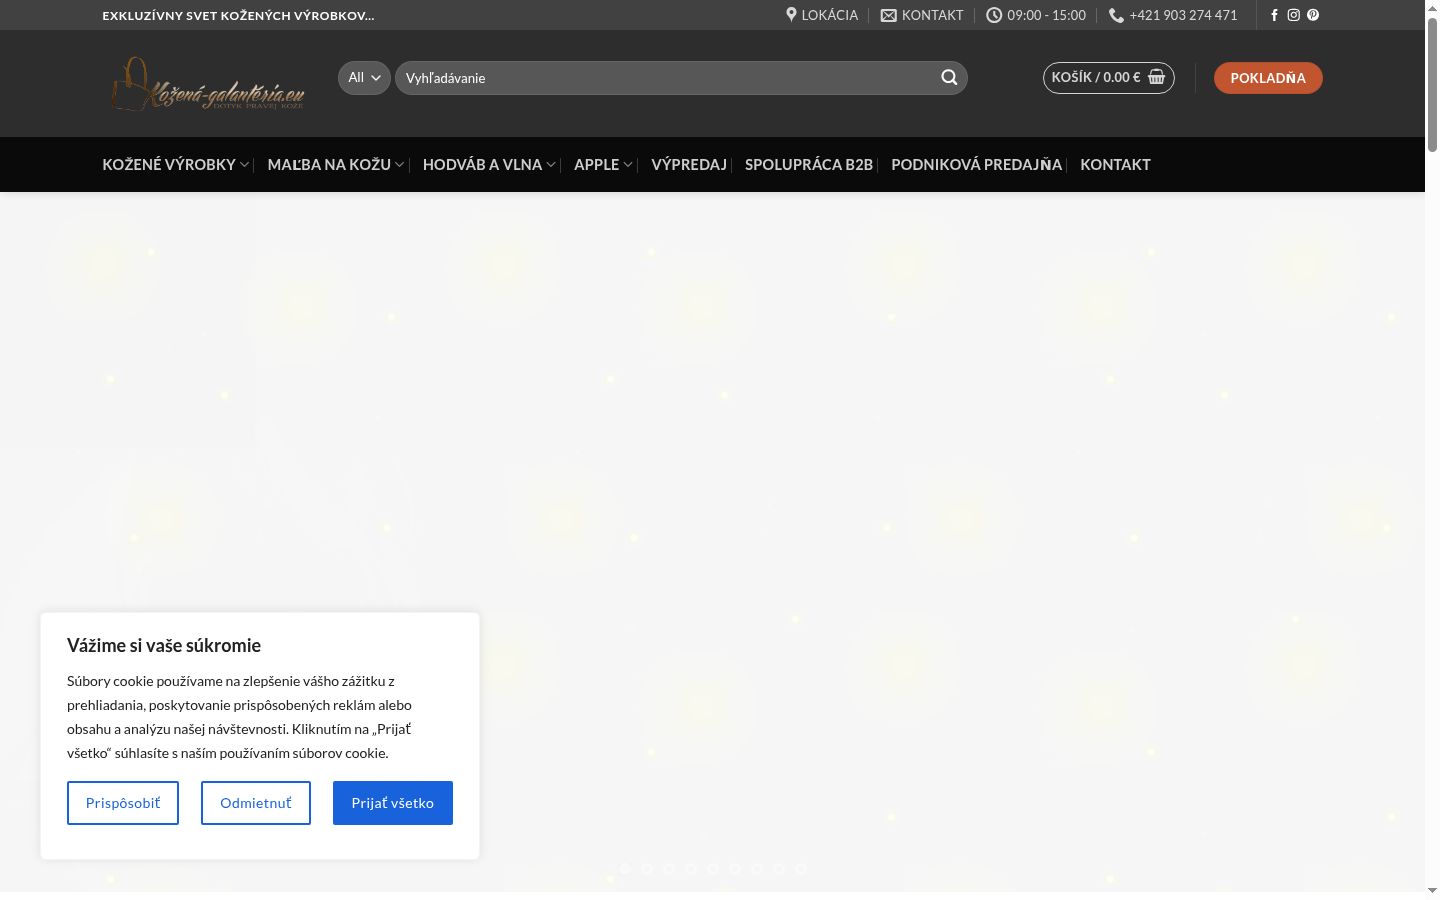This screenshot has height=900, width=1440.
Task: Reject cookies with Odmietnuť
Action: (x=256, y=803)
